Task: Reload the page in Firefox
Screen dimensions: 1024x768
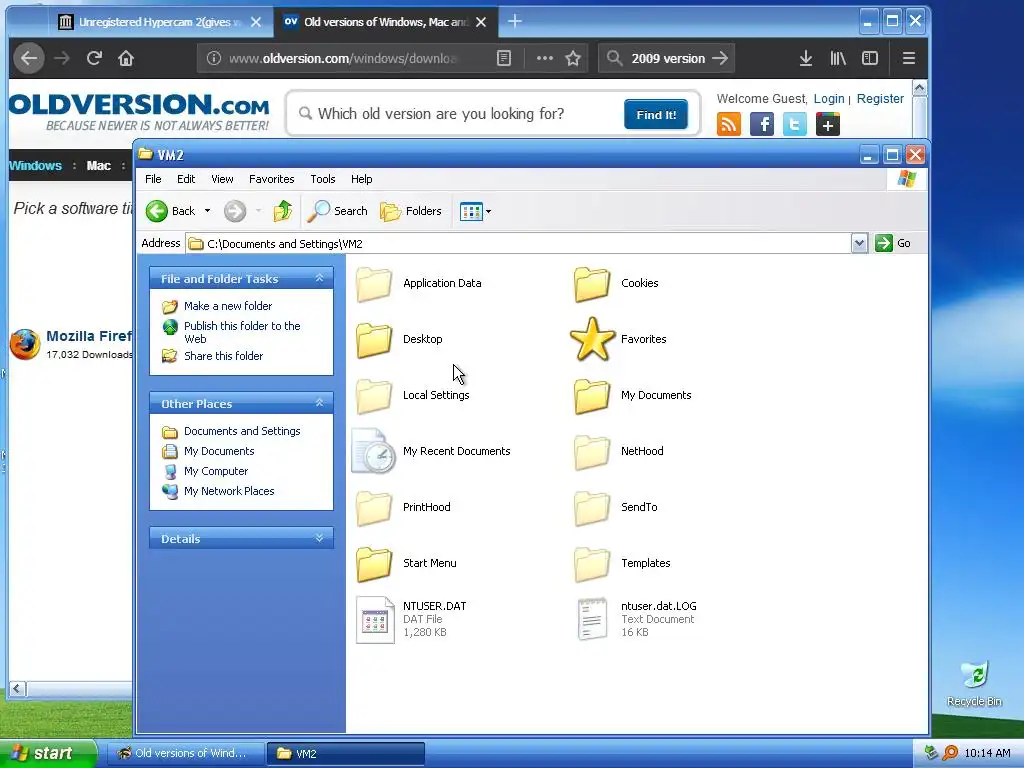Action: click(x=94, y=58)
